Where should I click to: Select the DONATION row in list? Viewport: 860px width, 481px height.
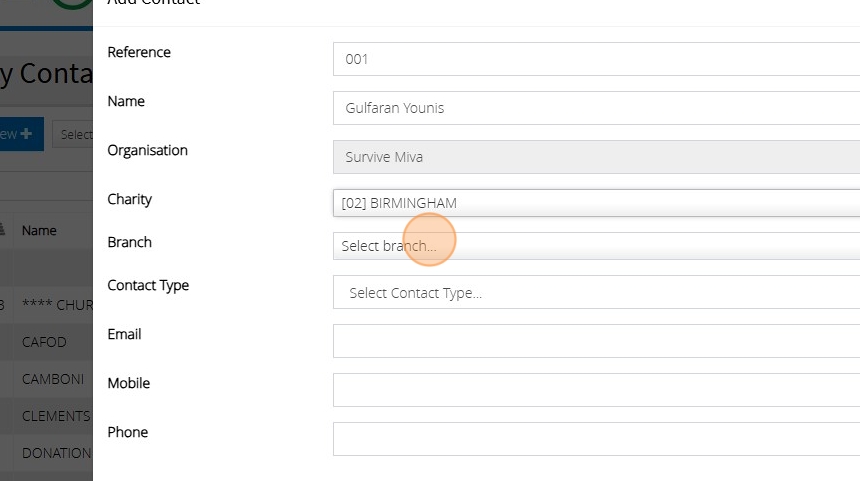[56, 453]
